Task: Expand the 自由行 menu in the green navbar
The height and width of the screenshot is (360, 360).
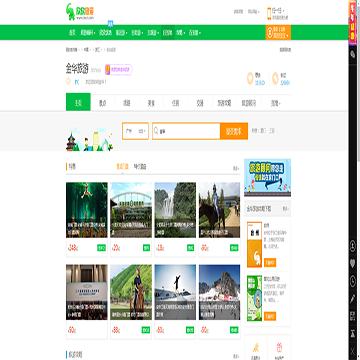Action: (x=137, y=33)
